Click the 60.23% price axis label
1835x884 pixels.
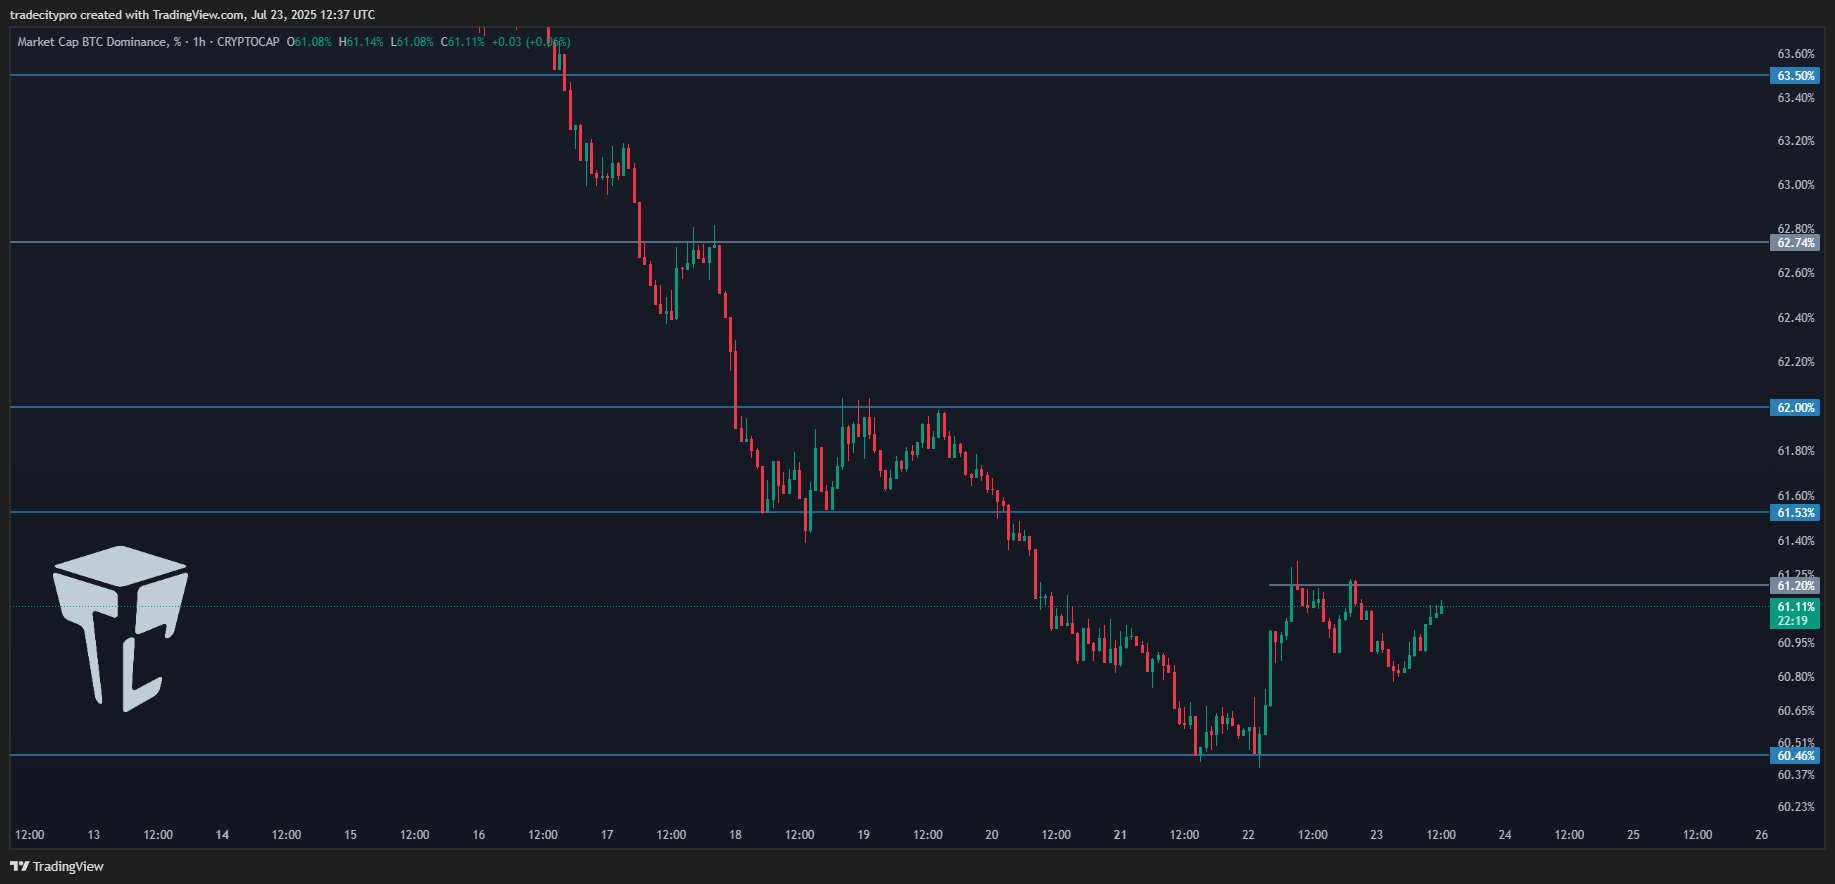tap(1795, 807)
